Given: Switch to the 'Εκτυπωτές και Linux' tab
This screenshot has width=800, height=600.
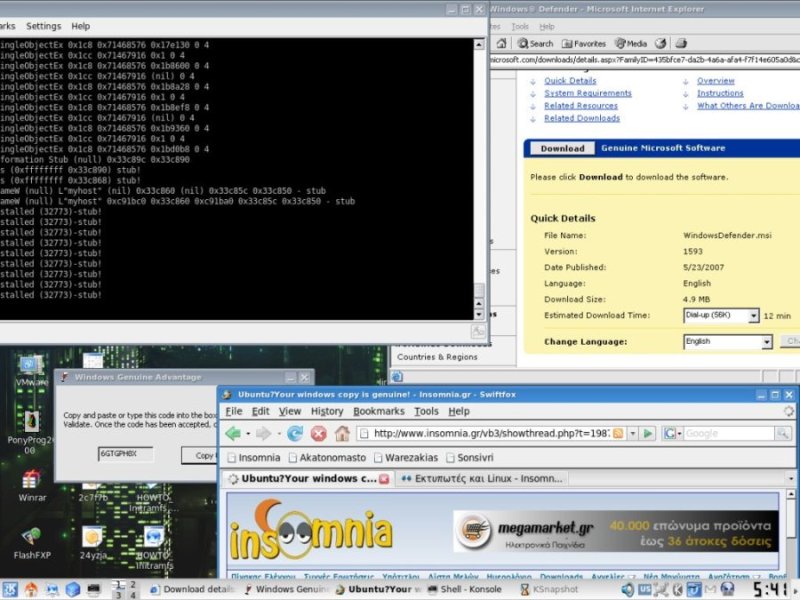Looking at the screenshot, I should [x=482, y=479].
